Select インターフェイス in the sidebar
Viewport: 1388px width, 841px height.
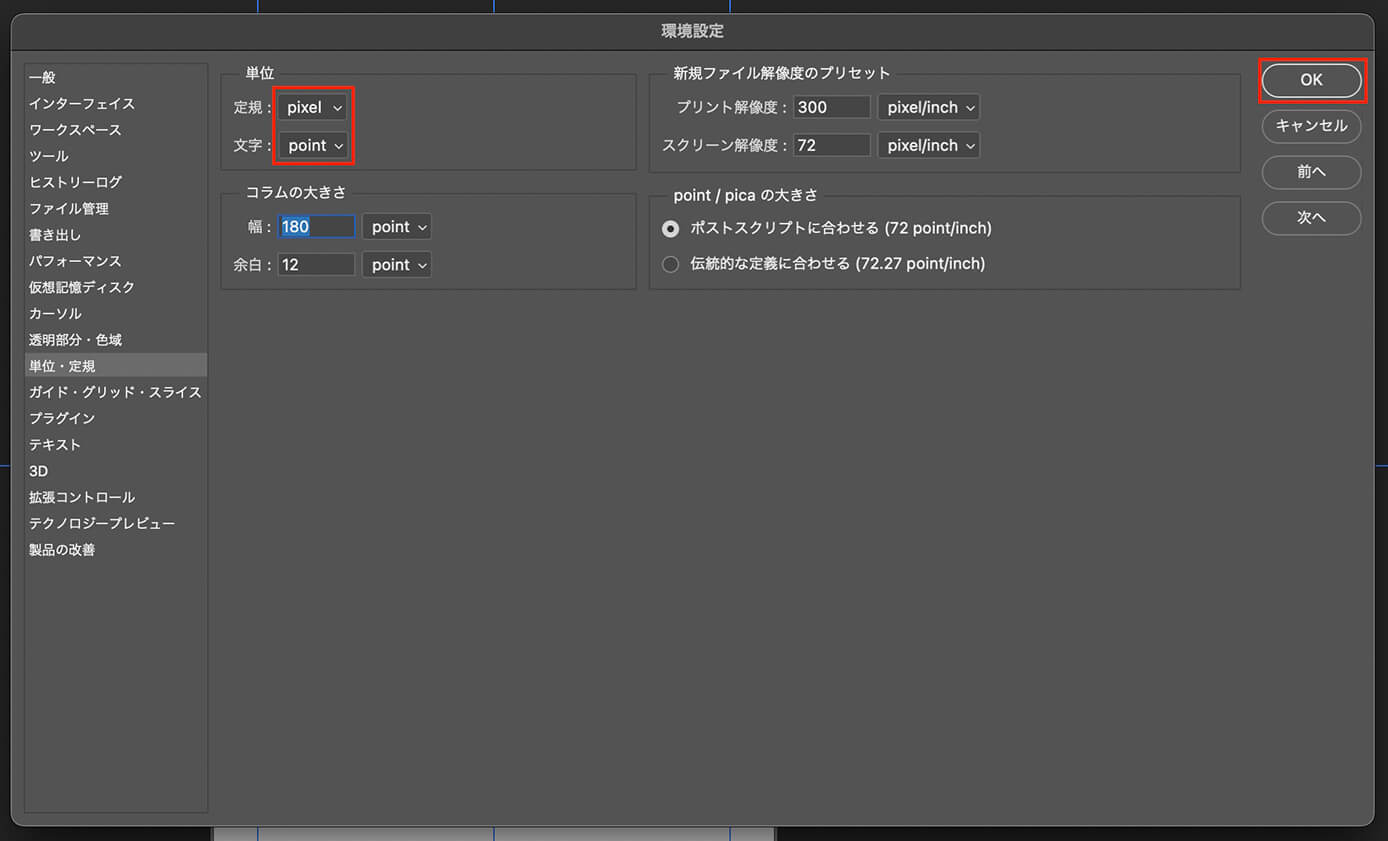[x=116, y=104]
